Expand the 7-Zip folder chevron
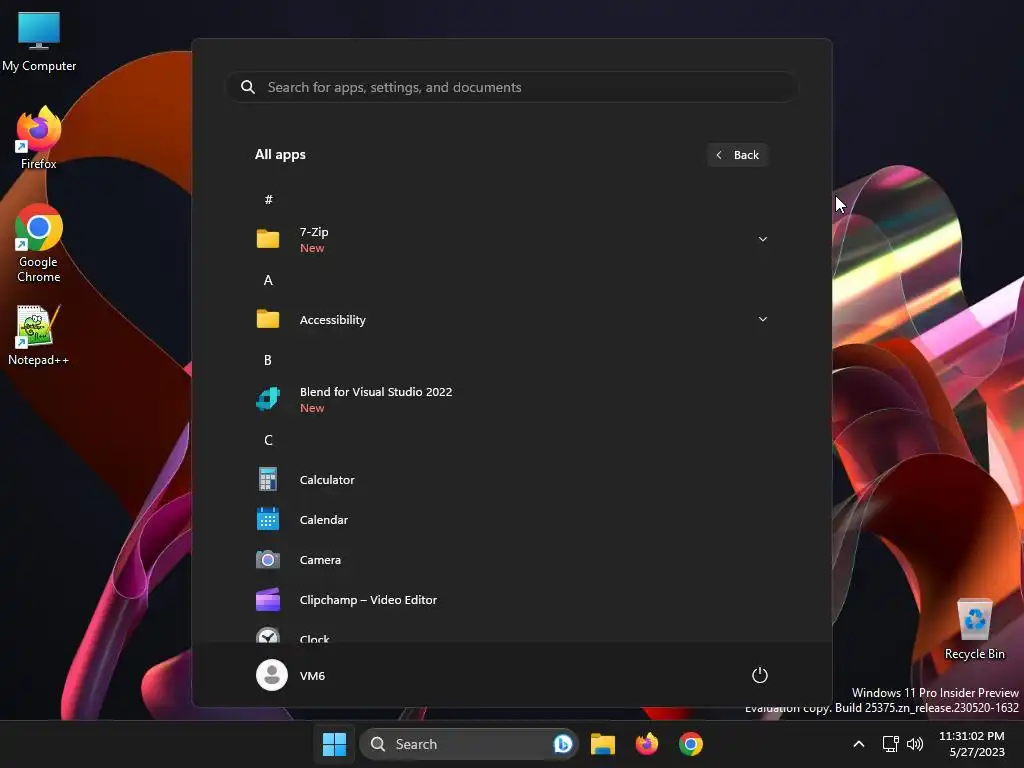 click(762, 239)
